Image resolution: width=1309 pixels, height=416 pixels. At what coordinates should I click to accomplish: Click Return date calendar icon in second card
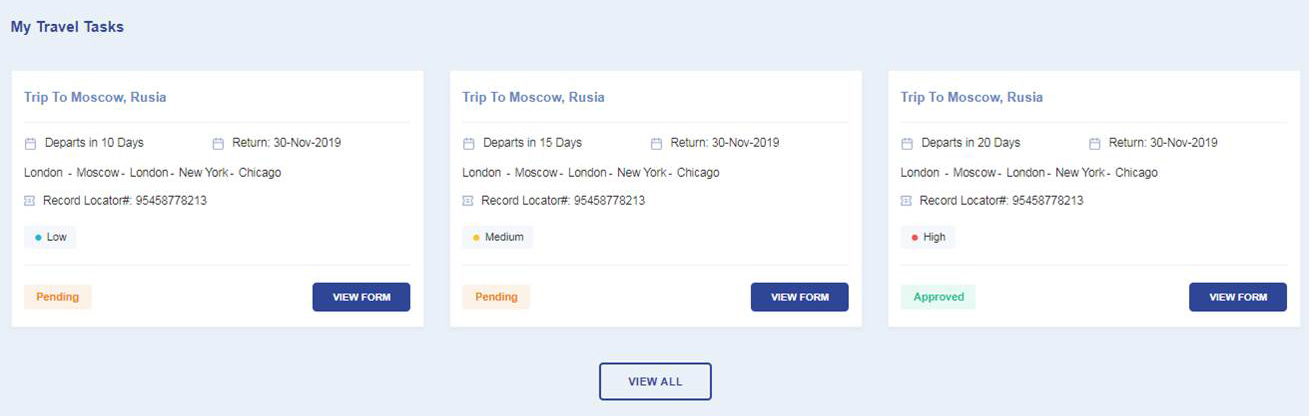(x=657, y=143)
